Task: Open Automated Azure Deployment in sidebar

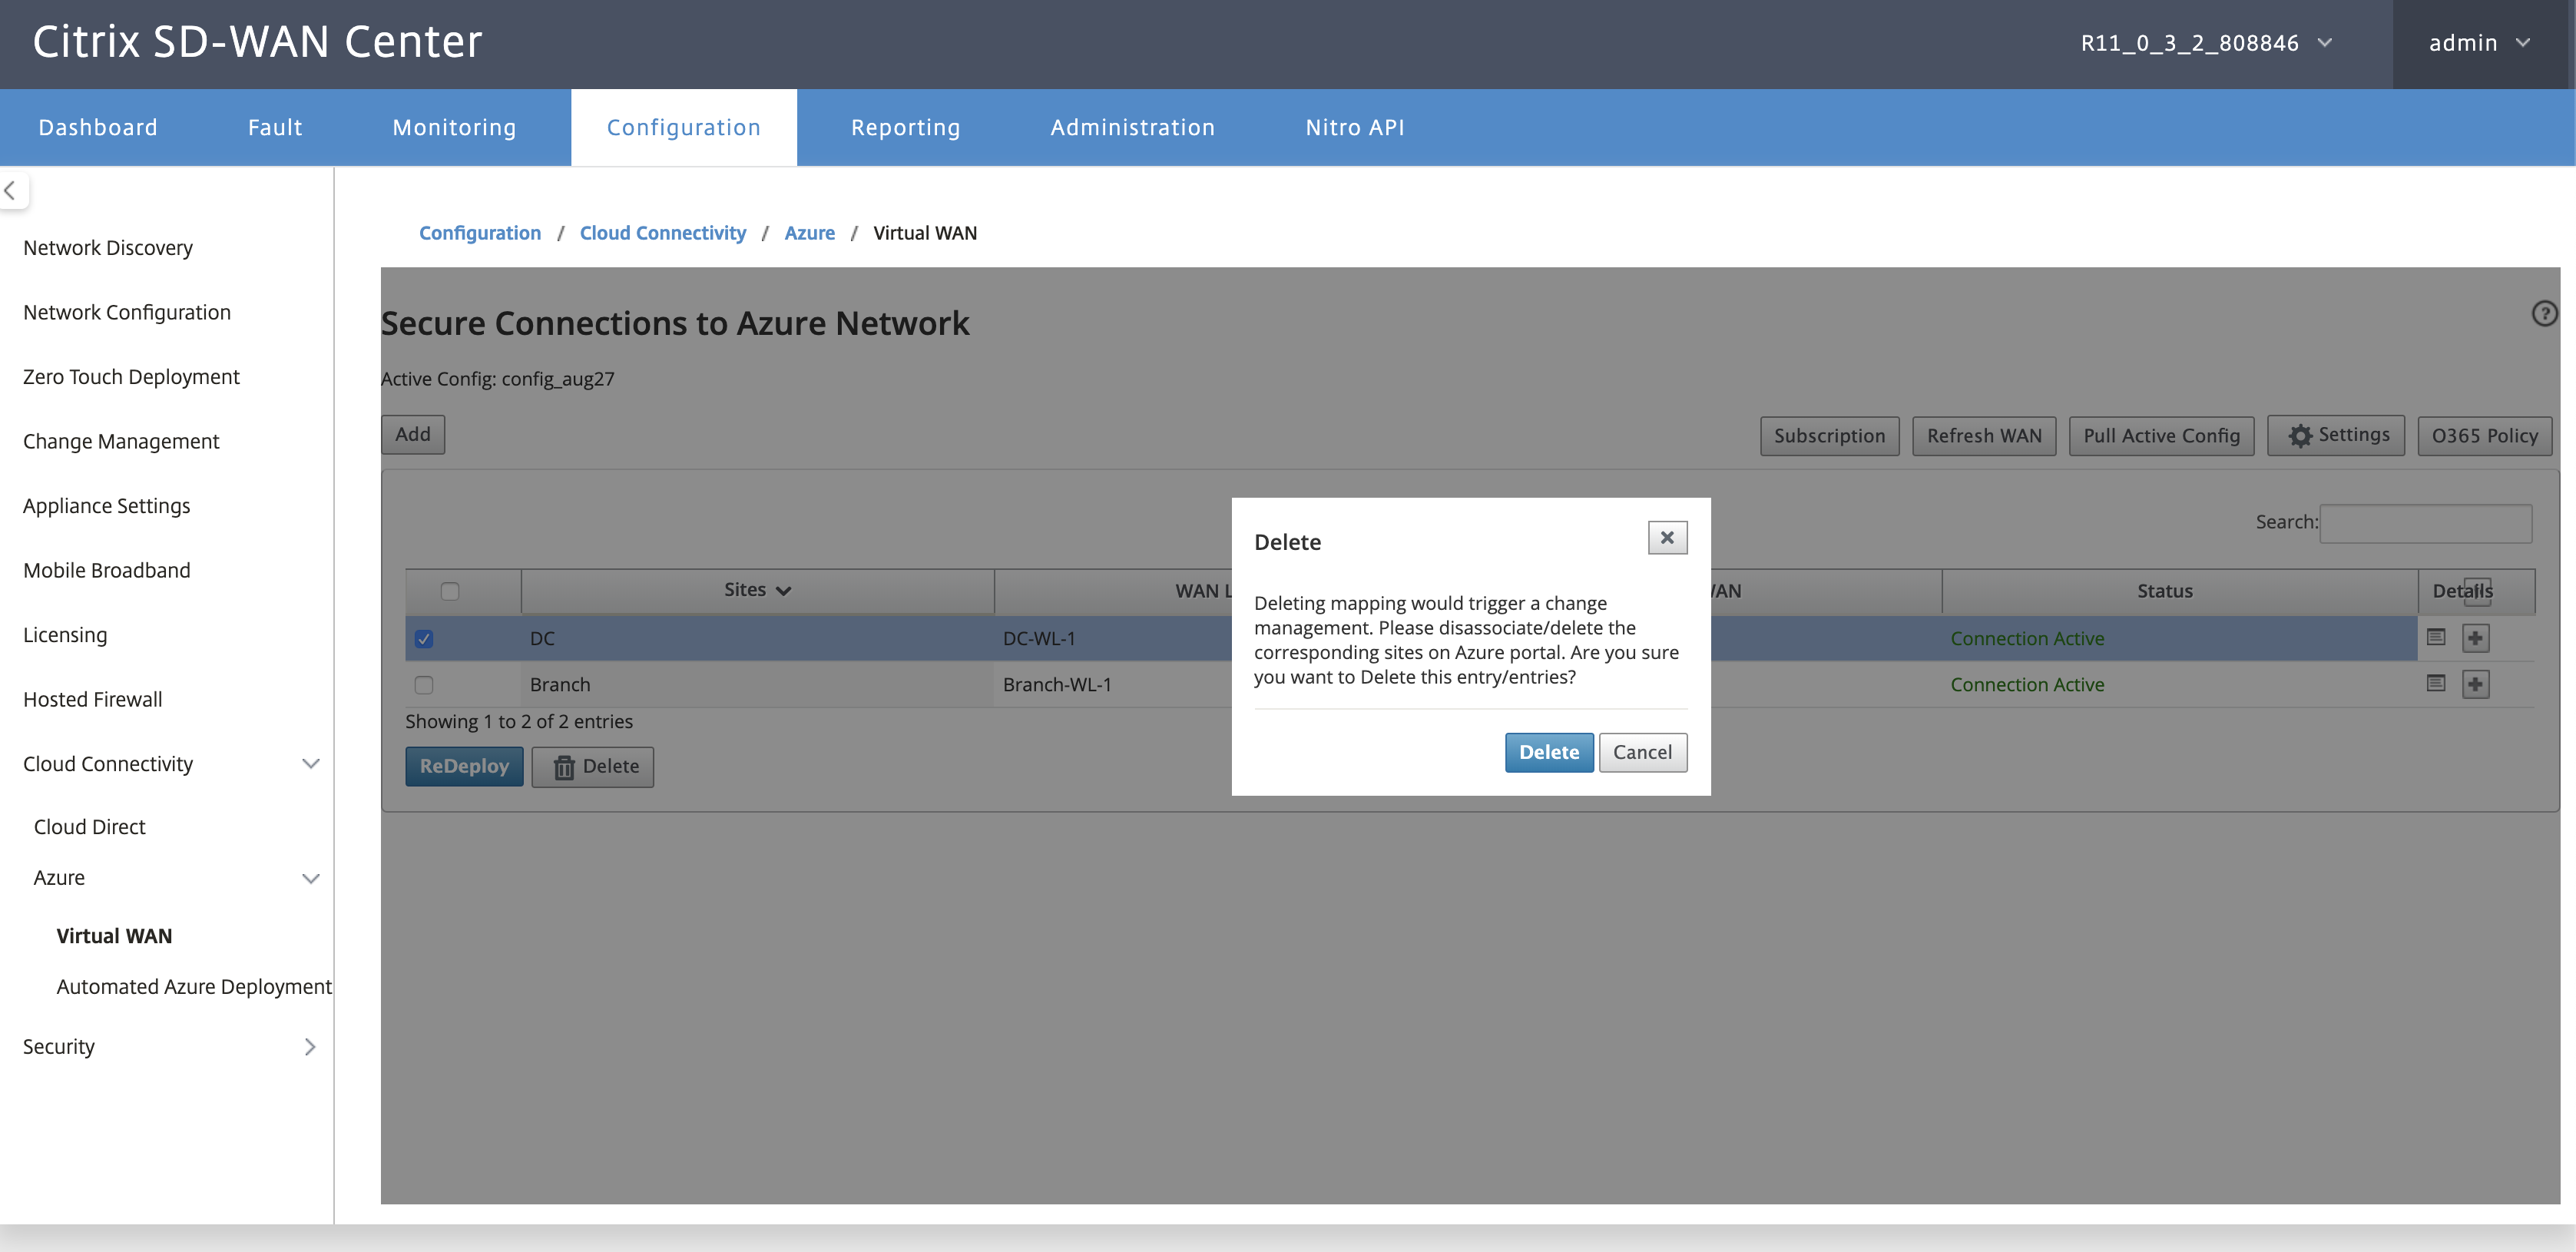Action: tap(194, 987)
